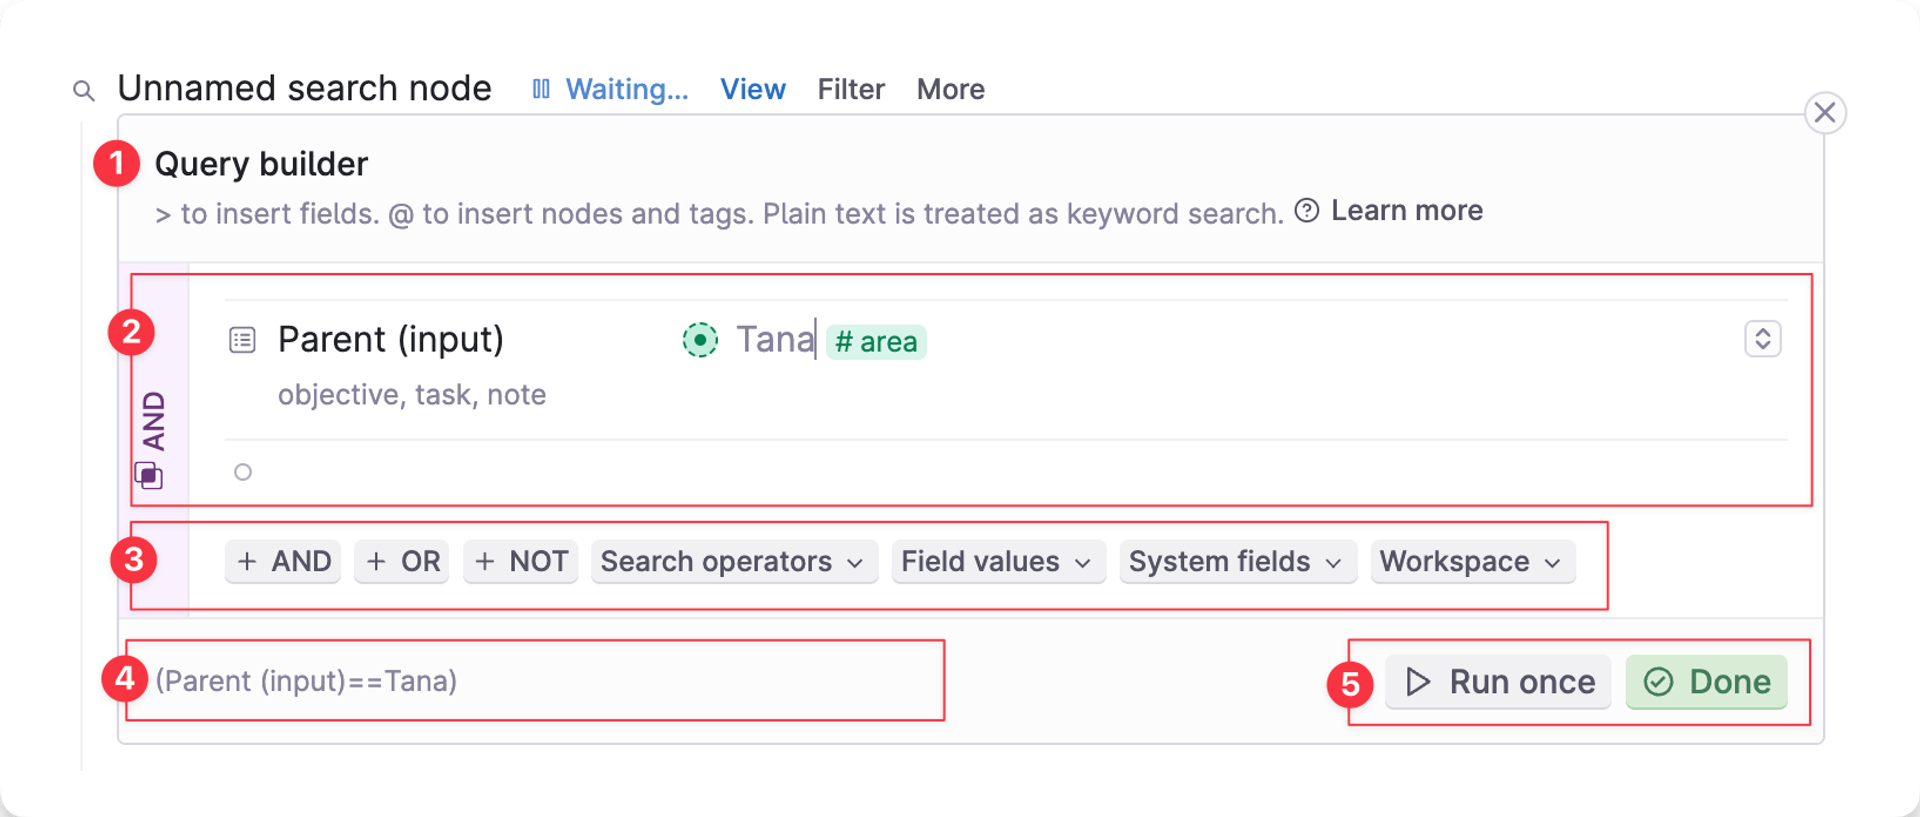Screen dimensions: 1920x817
Task: Click the blue Waiting status icon
Action: coord(541,89)
